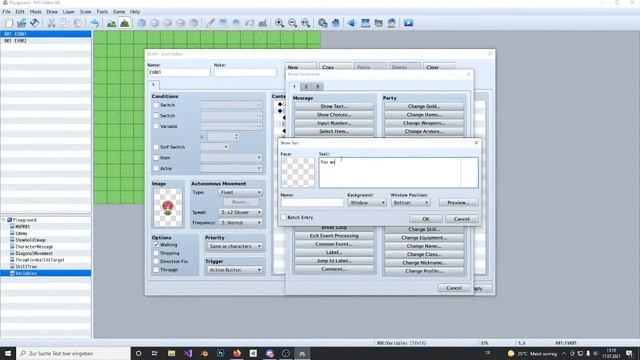Check the Stepping option
The height and width of the screenshot is (360, 640).
(156, 253)
